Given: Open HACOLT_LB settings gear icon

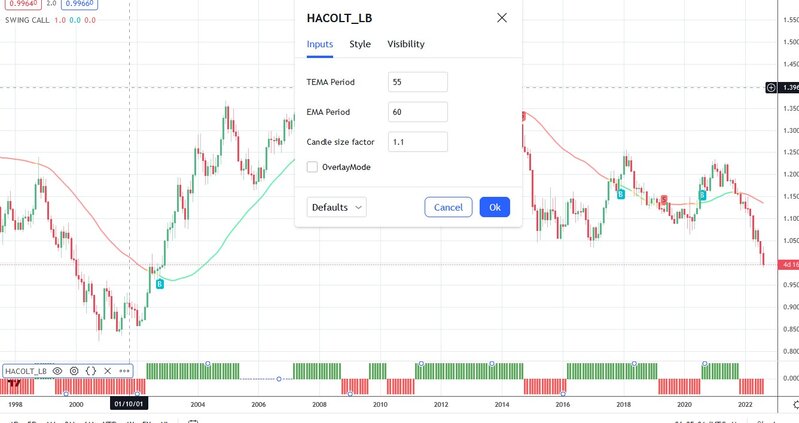Looking at the screenshot, I should coord(74,370).
